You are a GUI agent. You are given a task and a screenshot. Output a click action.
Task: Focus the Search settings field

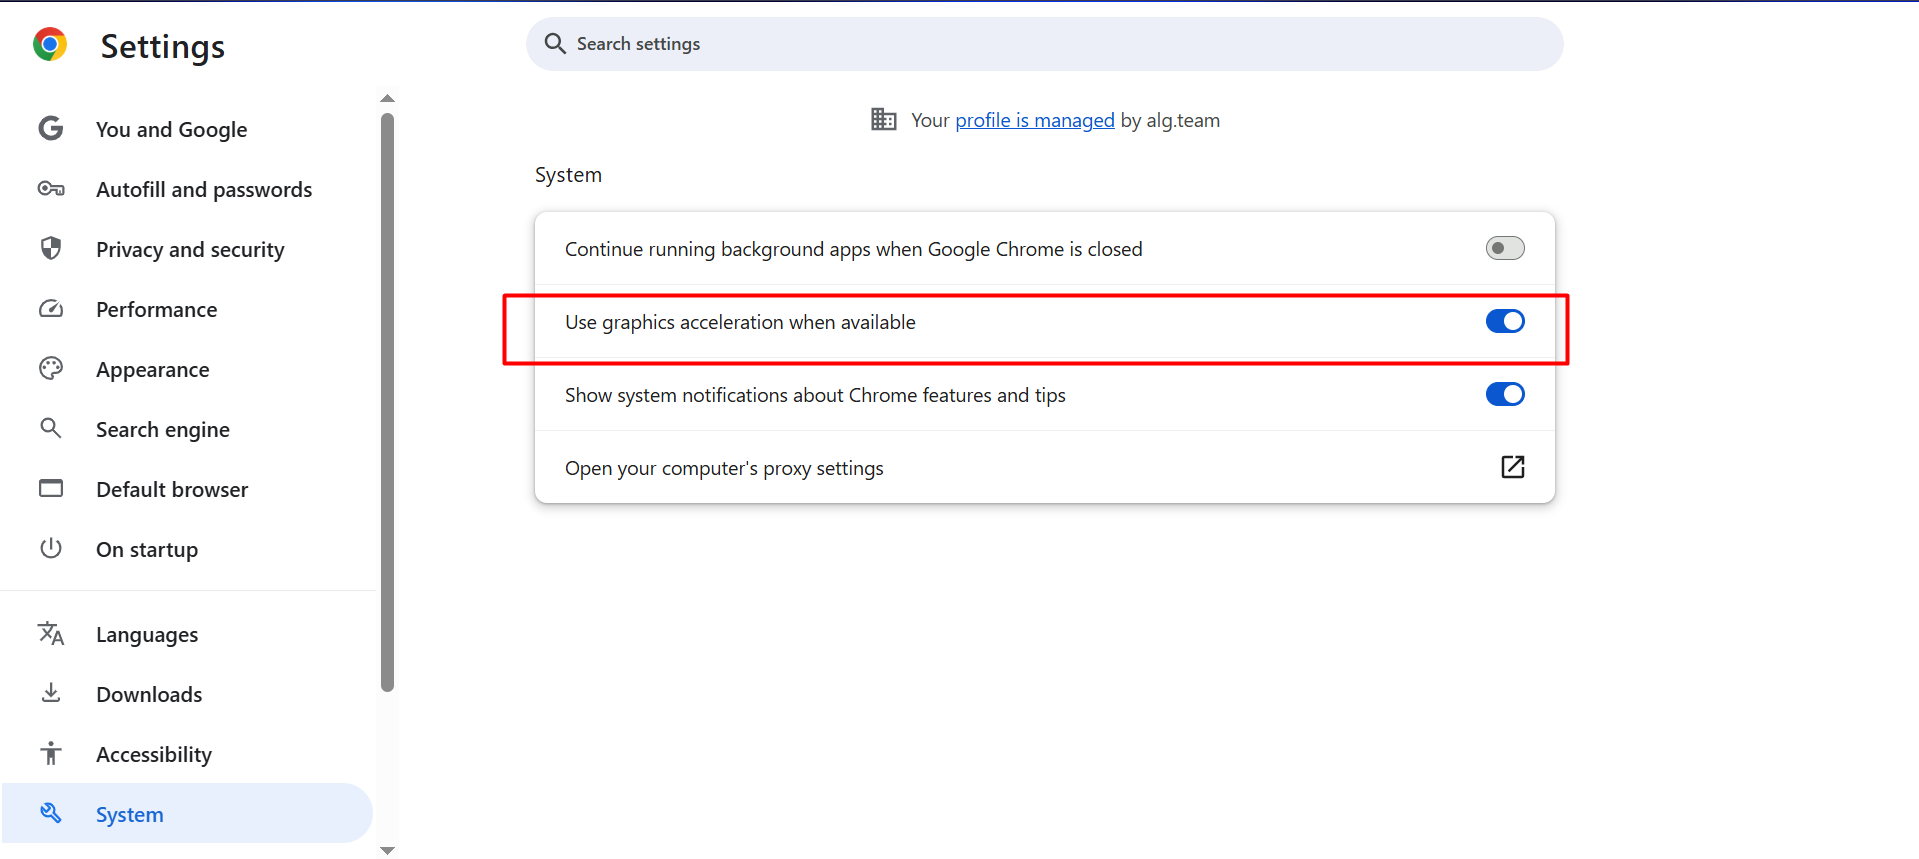[x=1044, y=44]
